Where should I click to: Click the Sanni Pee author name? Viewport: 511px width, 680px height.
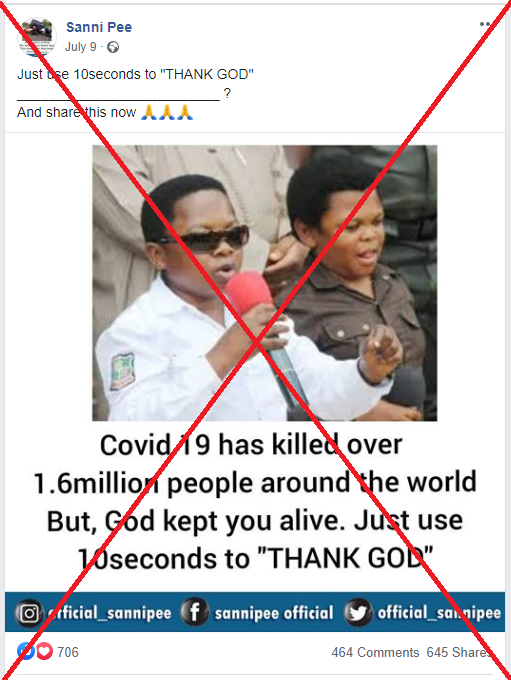[x=99, y=27]
